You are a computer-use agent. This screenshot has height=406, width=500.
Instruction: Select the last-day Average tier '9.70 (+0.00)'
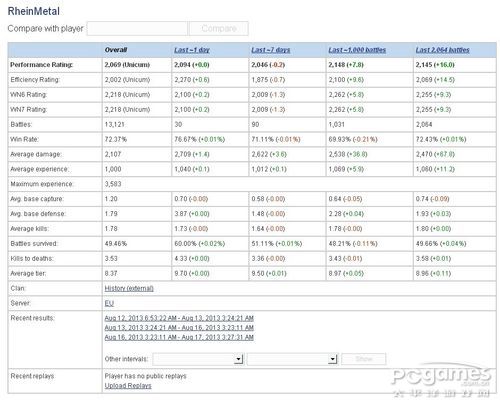(192, 273)
